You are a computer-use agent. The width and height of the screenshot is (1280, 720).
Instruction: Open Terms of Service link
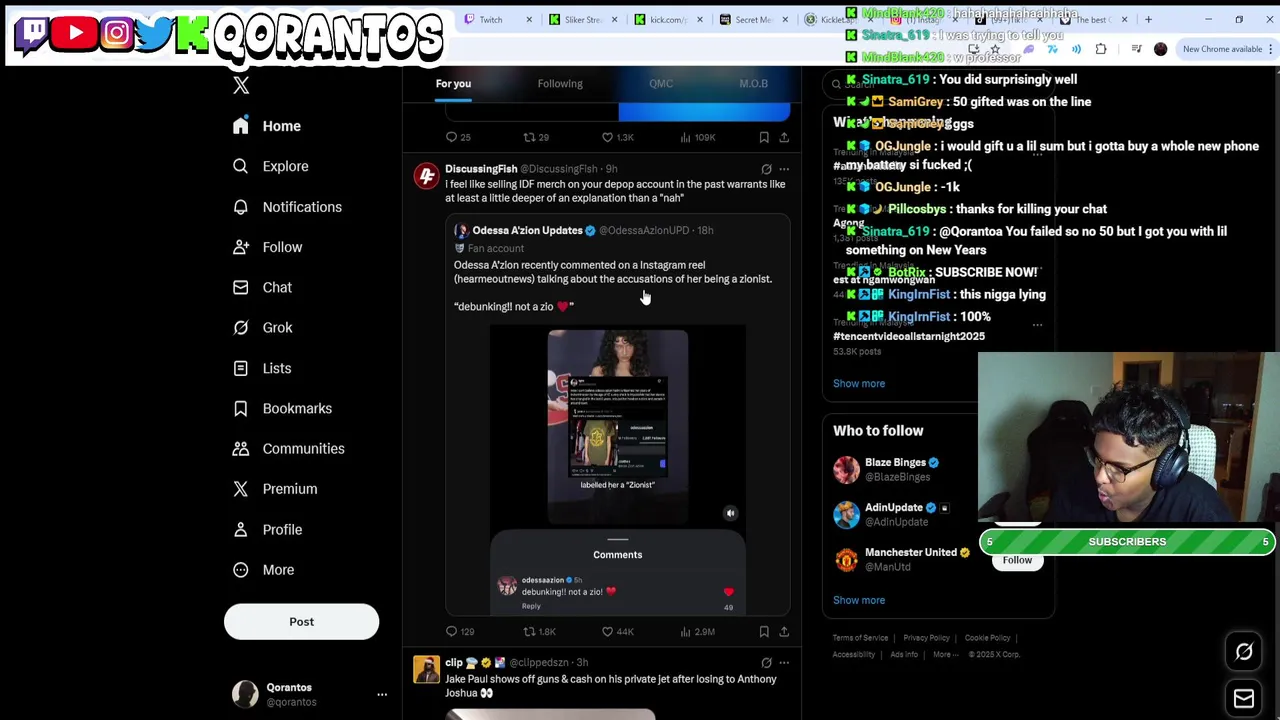pyautogui.click(x=860, y=638)
